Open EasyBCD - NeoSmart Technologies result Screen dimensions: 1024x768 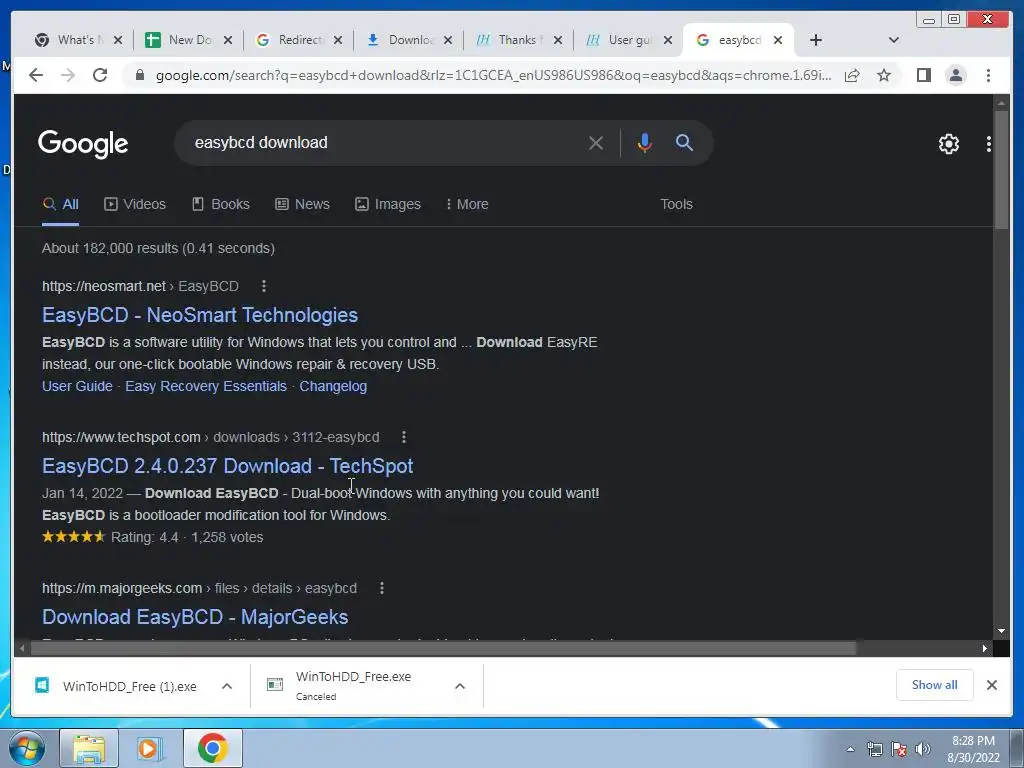click(x=200, y=315)
